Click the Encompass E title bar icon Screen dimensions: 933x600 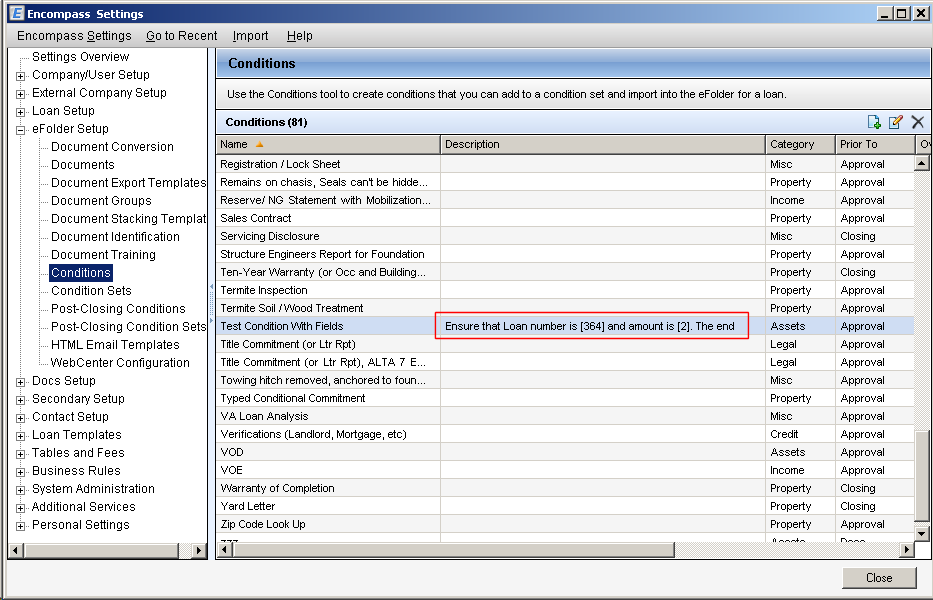[x=17, y=13]
